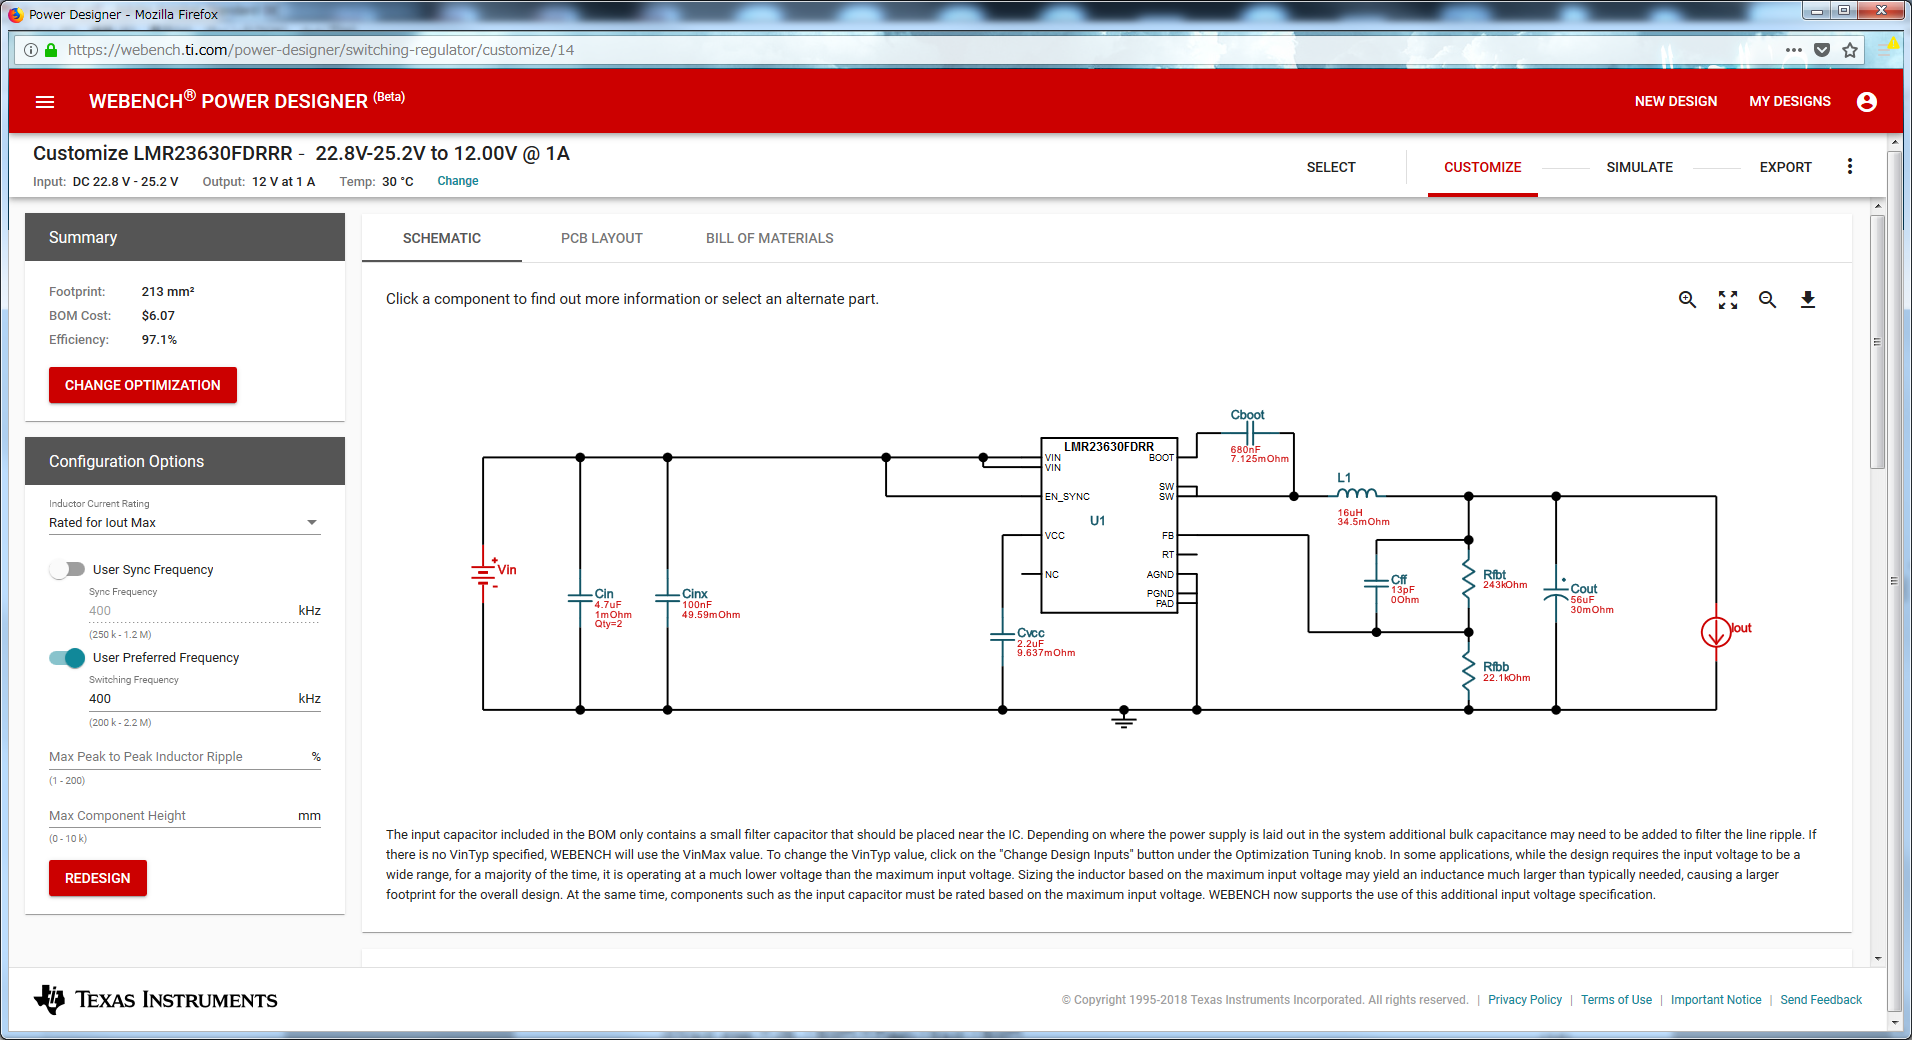Click Change link for design inputs
1912x1040 pixels.
458,181
